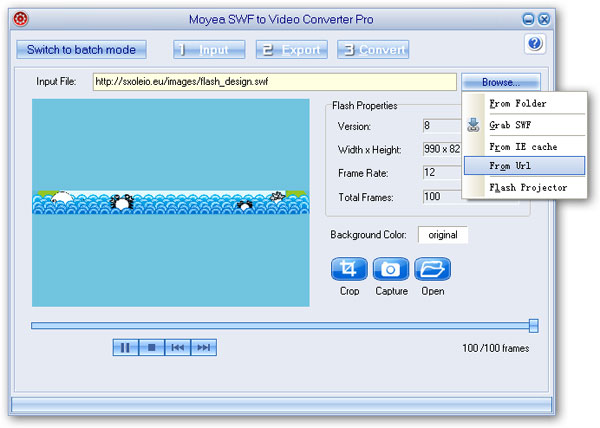
Task: Click the 'Input File:' label
Action: coord(56,81)
